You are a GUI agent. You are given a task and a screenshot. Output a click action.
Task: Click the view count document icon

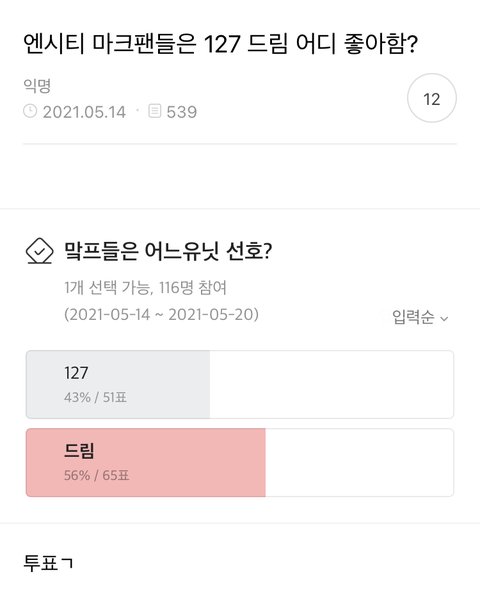pos(155,111)
